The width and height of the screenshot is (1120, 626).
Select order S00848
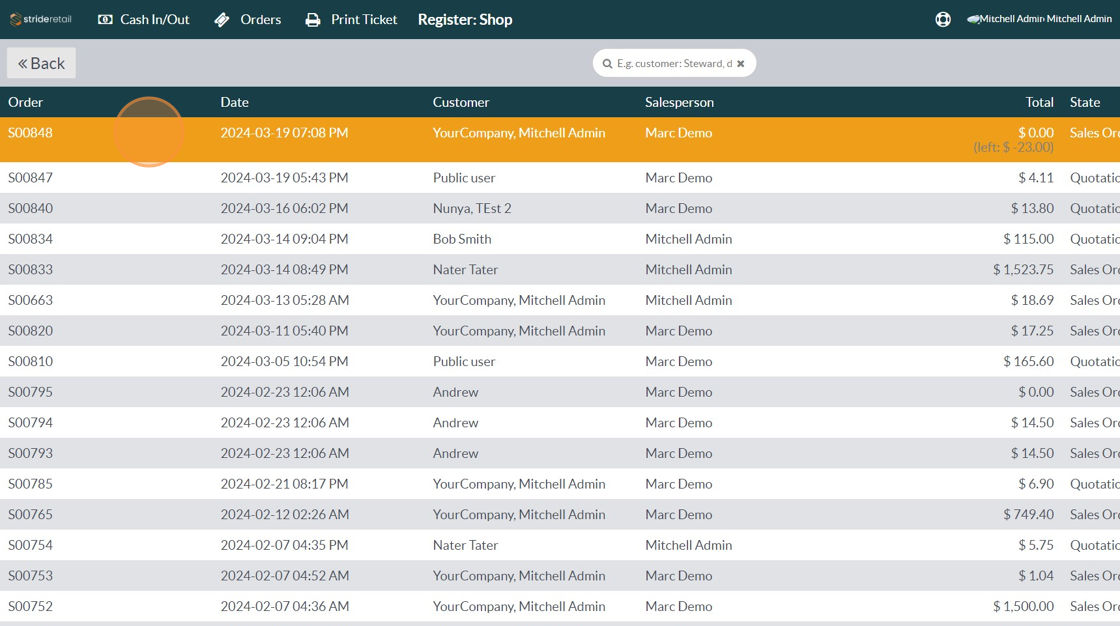[x=560, y=139]
